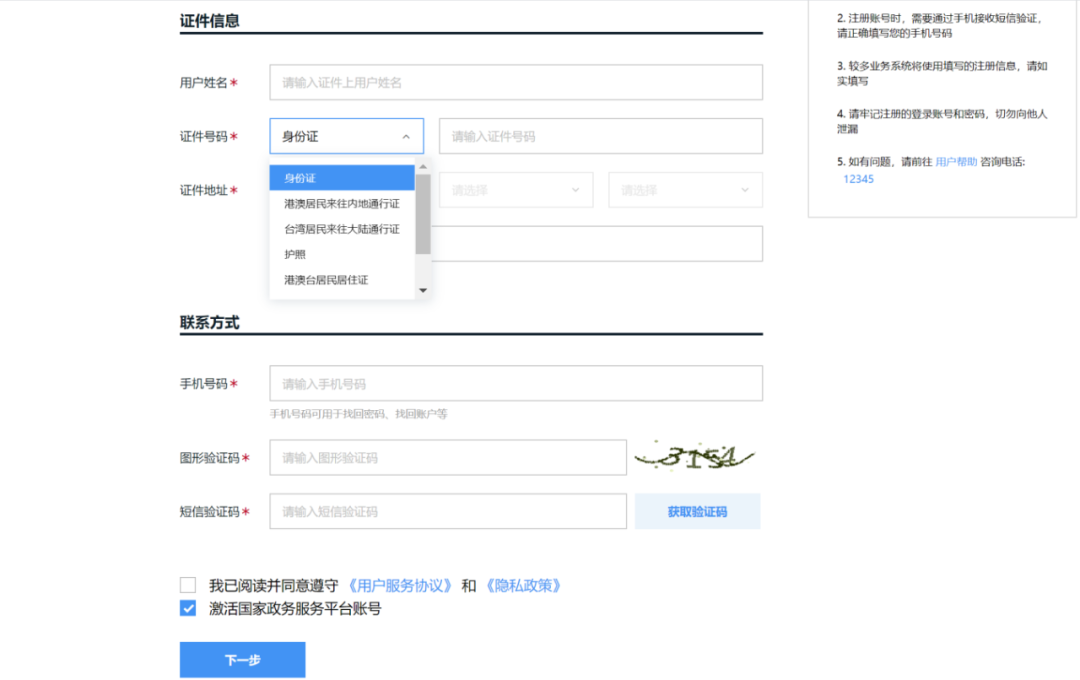
Task: Click the user name input field
Action: pyautogui.click(x=516, y=82)
